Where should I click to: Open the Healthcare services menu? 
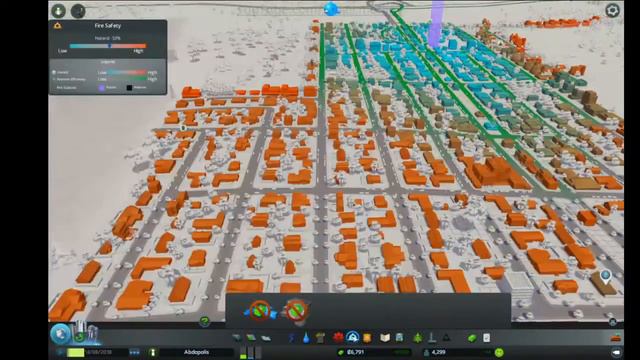[338, 338]
